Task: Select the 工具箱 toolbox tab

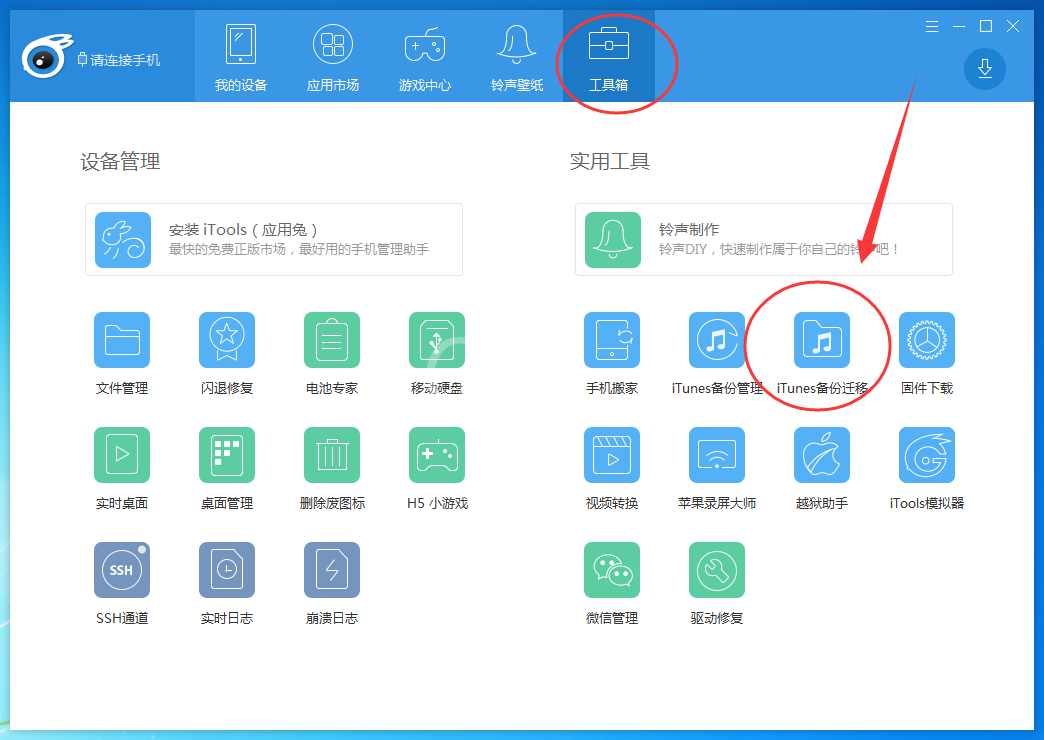Action: pyautogui.click(x=609, y=57)
